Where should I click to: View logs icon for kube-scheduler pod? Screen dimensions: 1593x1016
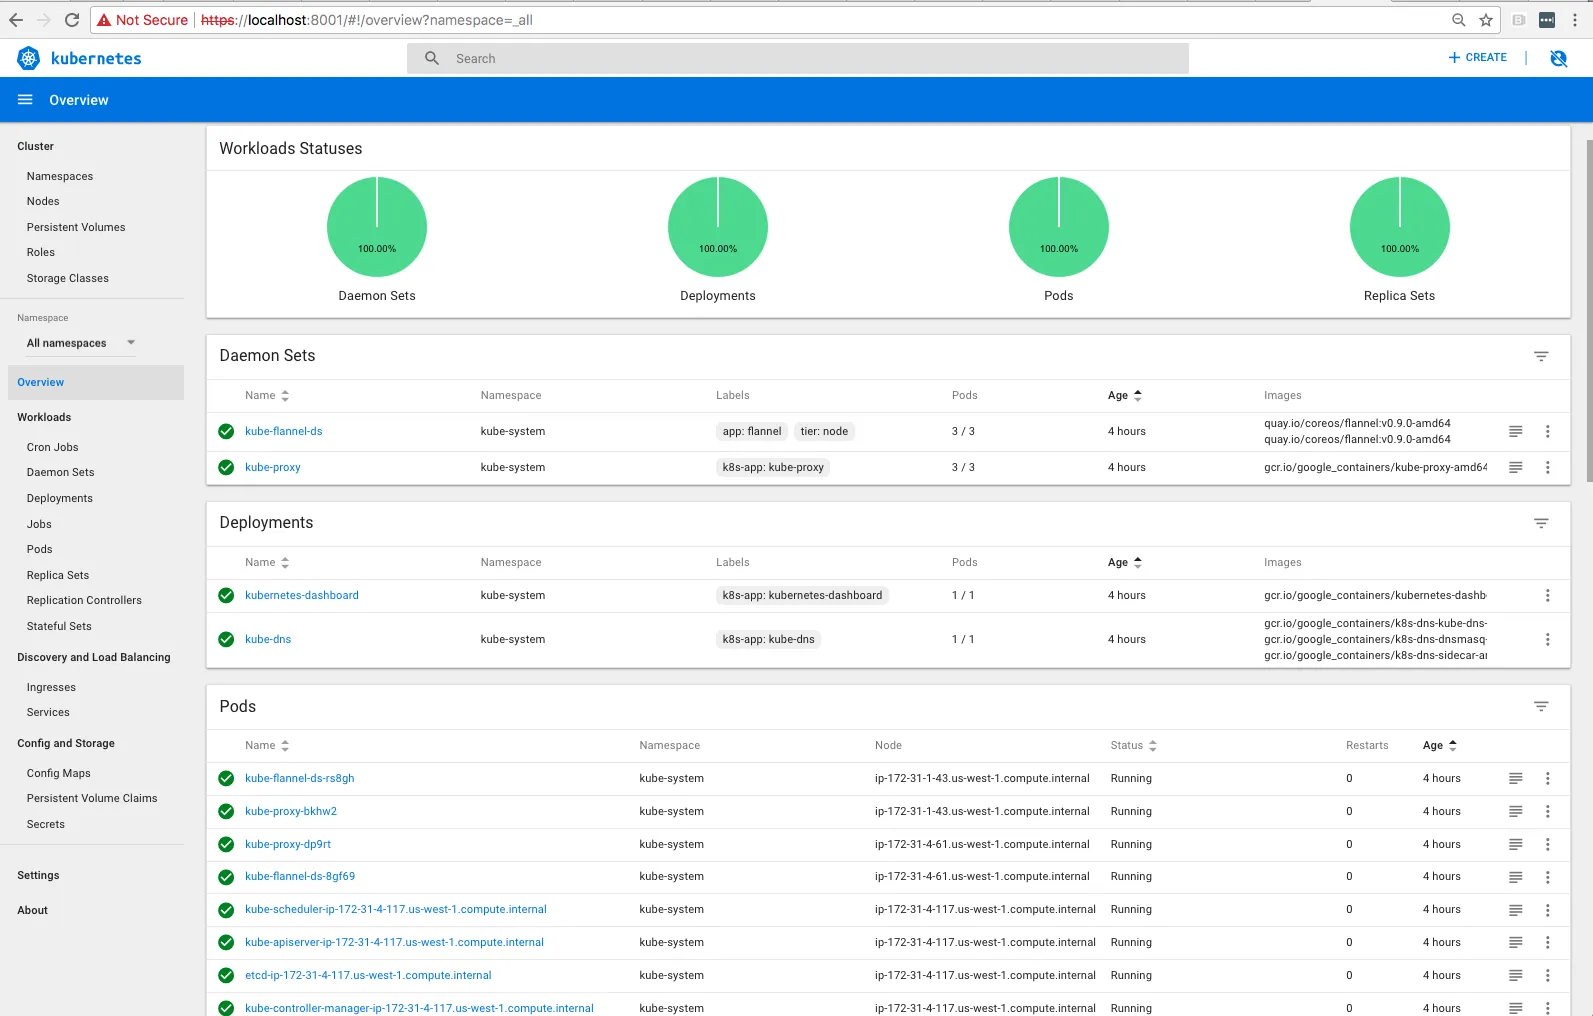1516,909
